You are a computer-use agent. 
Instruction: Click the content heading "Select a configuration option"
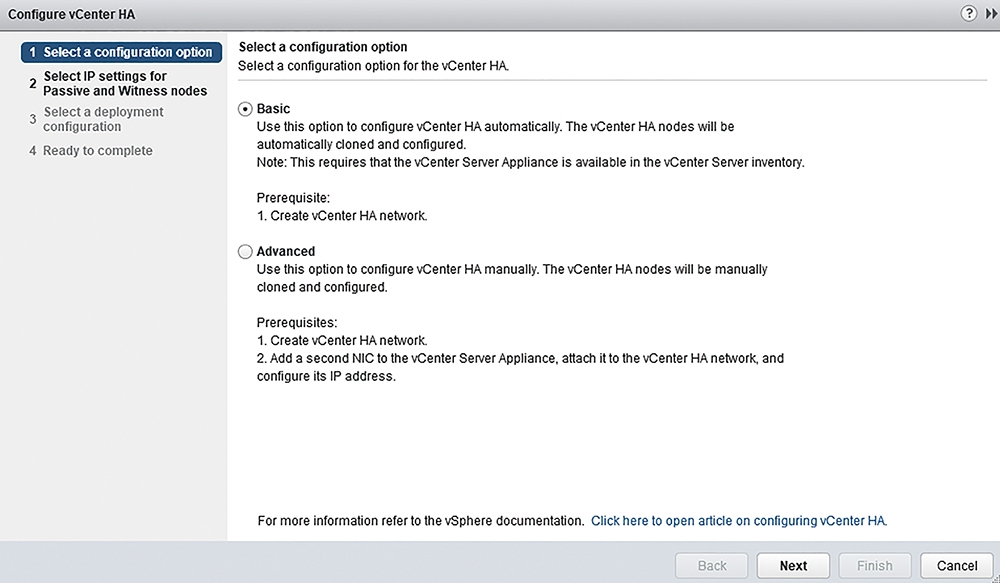coord(323,47)
